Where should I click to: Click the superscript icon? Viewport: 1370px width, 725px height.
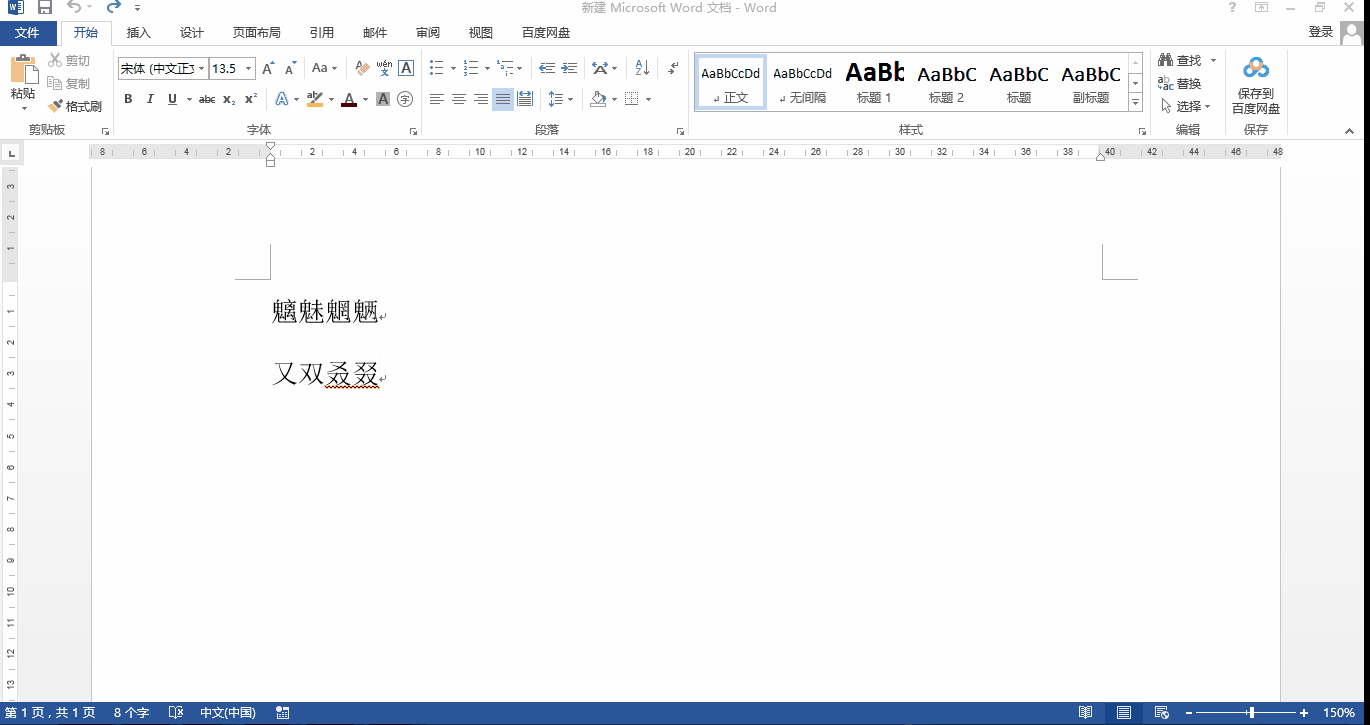(x=251, y=99)
